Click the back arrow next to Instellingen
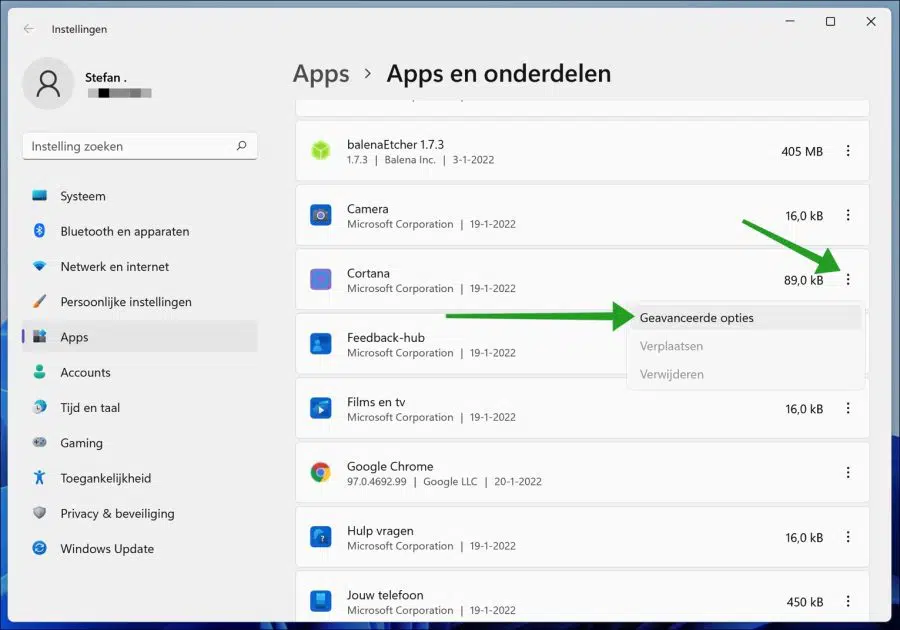Image resolution: width=900 pixels, height=630 pixels. tap(29, 29)
